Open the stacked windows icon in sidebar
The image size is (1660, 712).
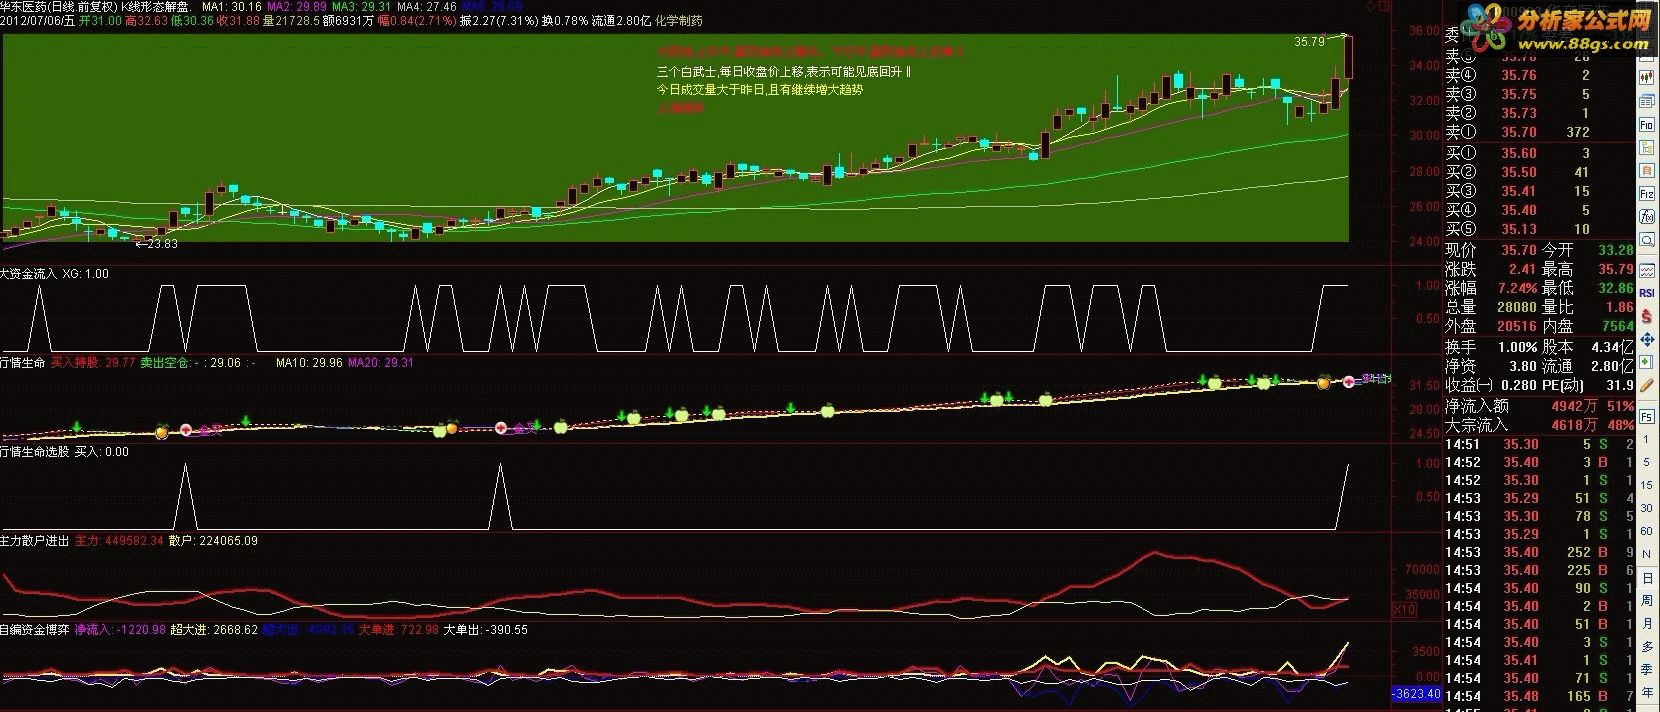[x=1646, y=100]
